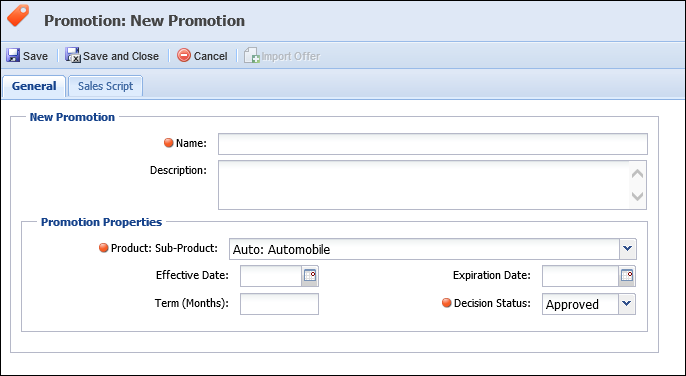The width and height of the screenshot is (686, 376).
Task: Click the Term (Months) input field
Action: [x=279, y=304]
